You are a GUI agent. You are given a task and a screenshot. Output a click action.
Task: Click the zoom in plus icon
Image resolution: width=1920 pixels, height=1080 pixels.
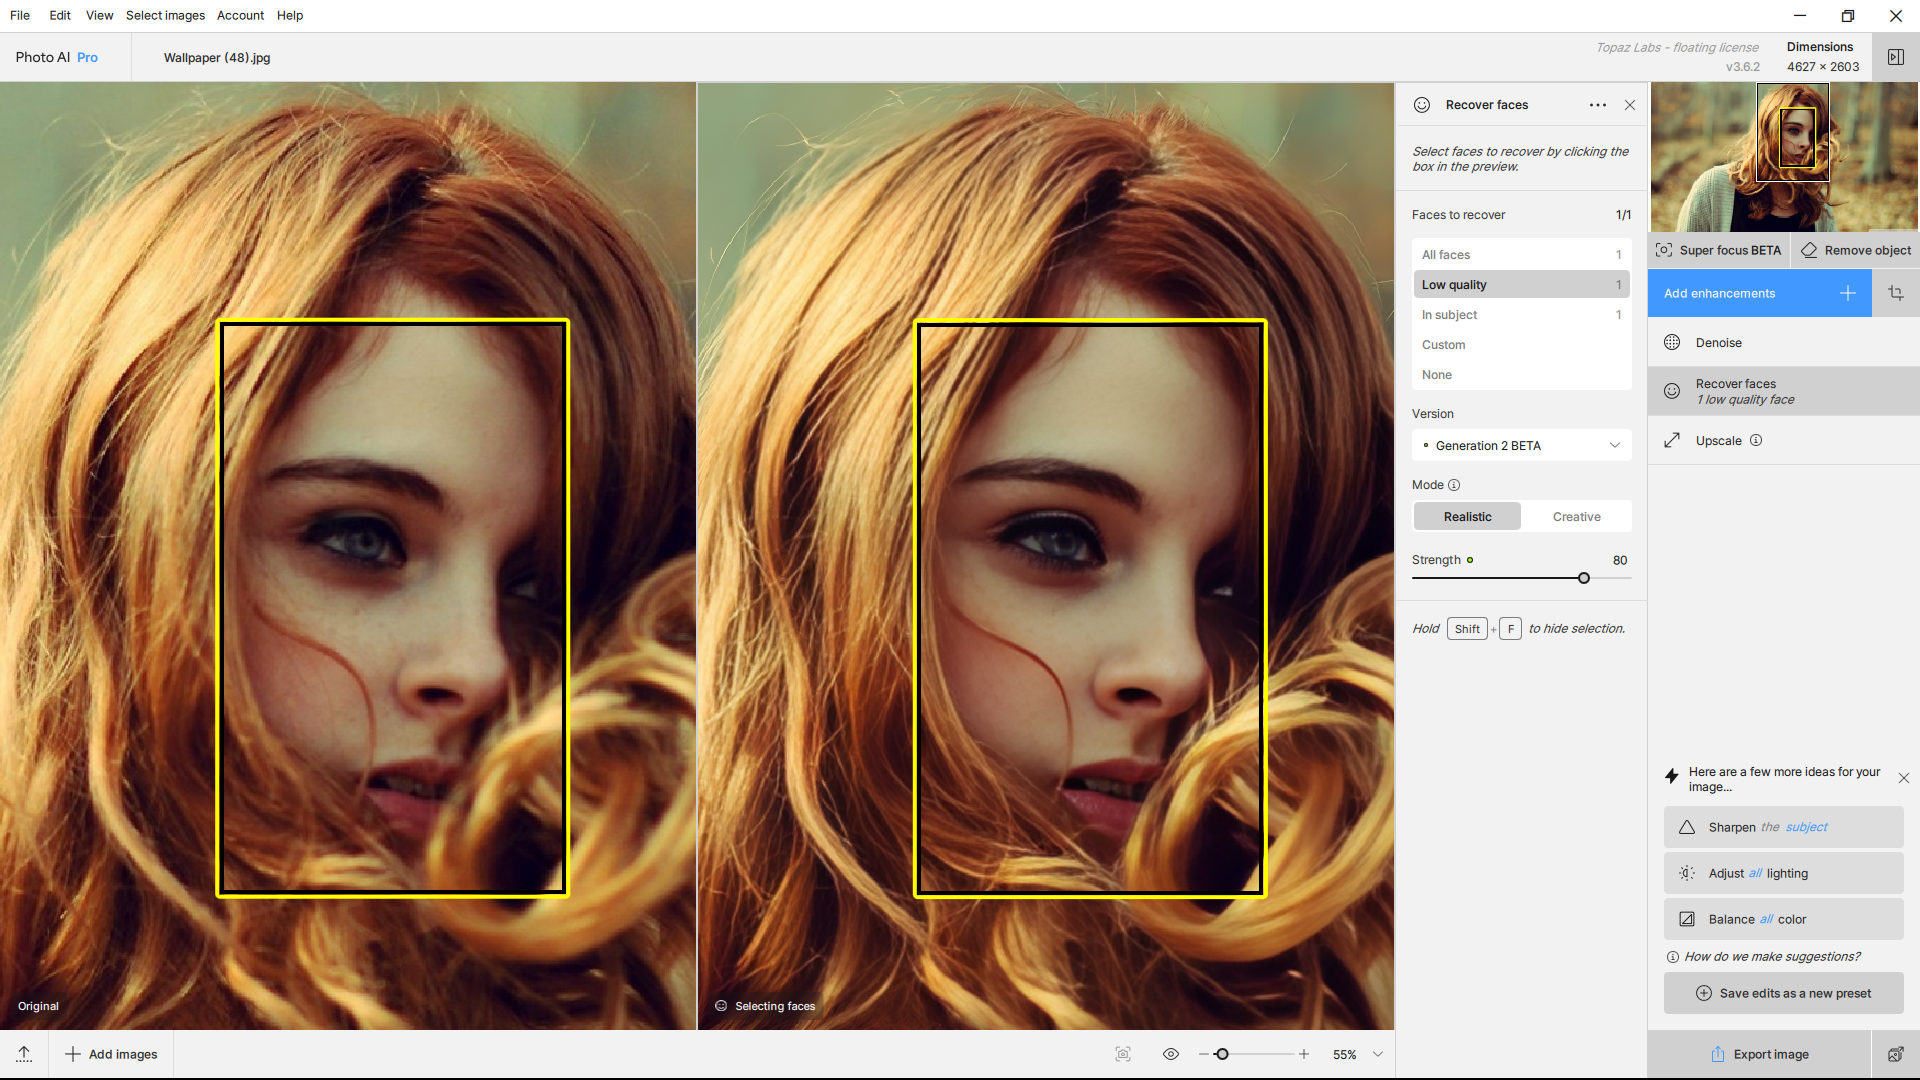(x=1304, y=1054)
